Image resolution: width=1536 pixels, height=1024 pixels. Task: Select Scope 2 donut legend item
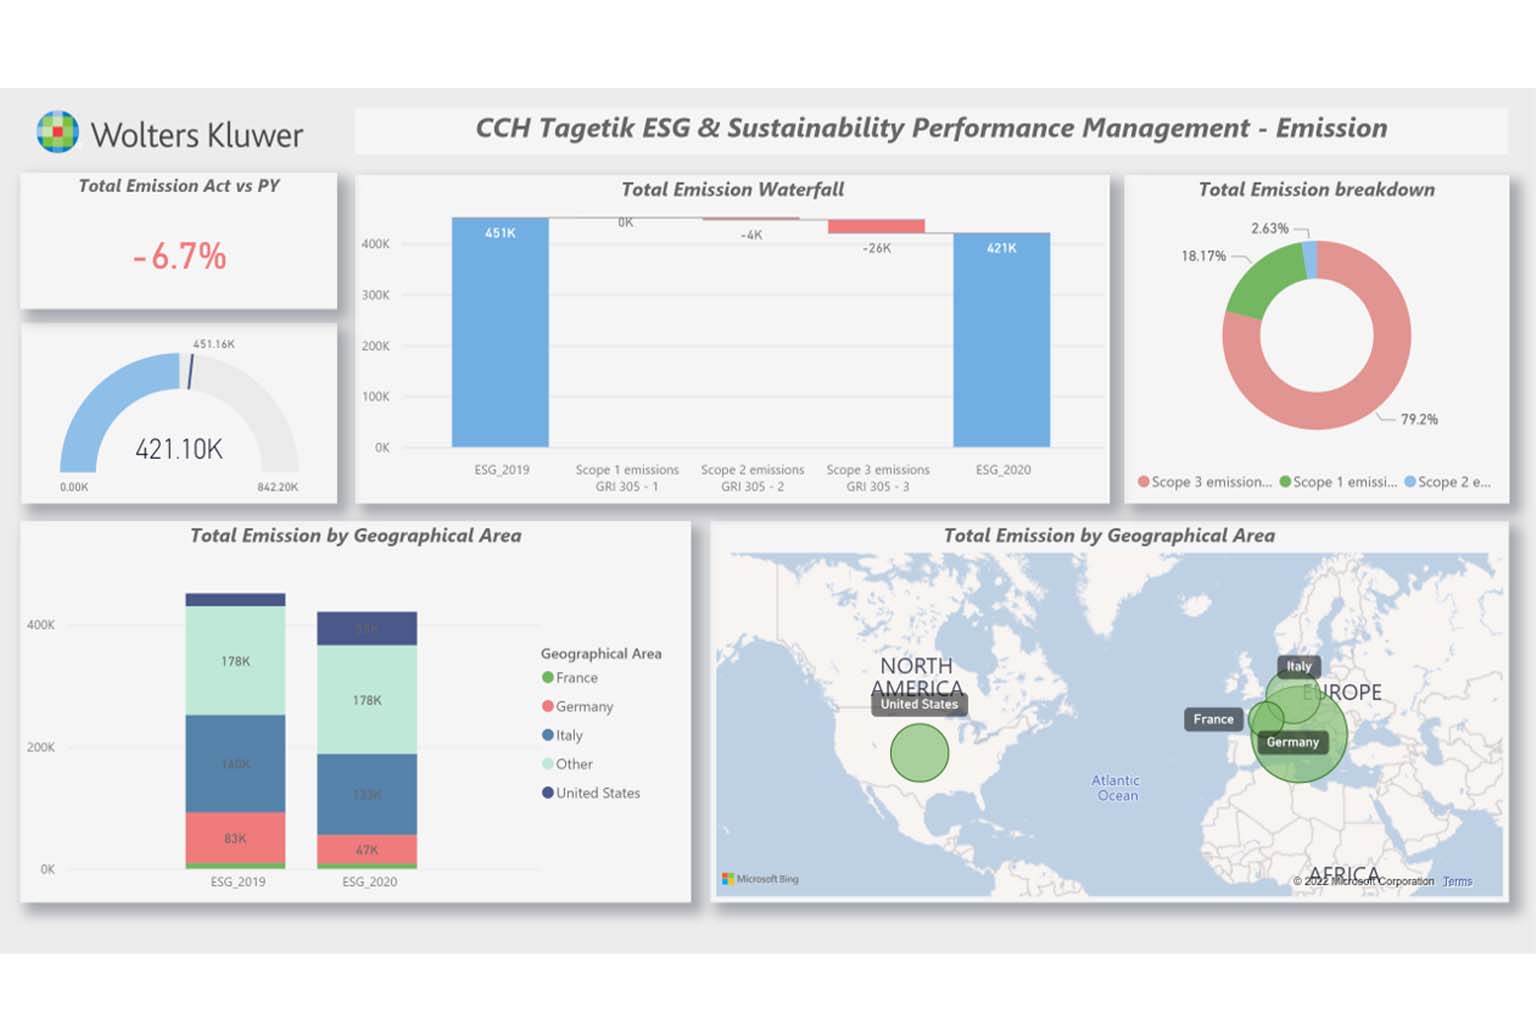coord(1447,482)
